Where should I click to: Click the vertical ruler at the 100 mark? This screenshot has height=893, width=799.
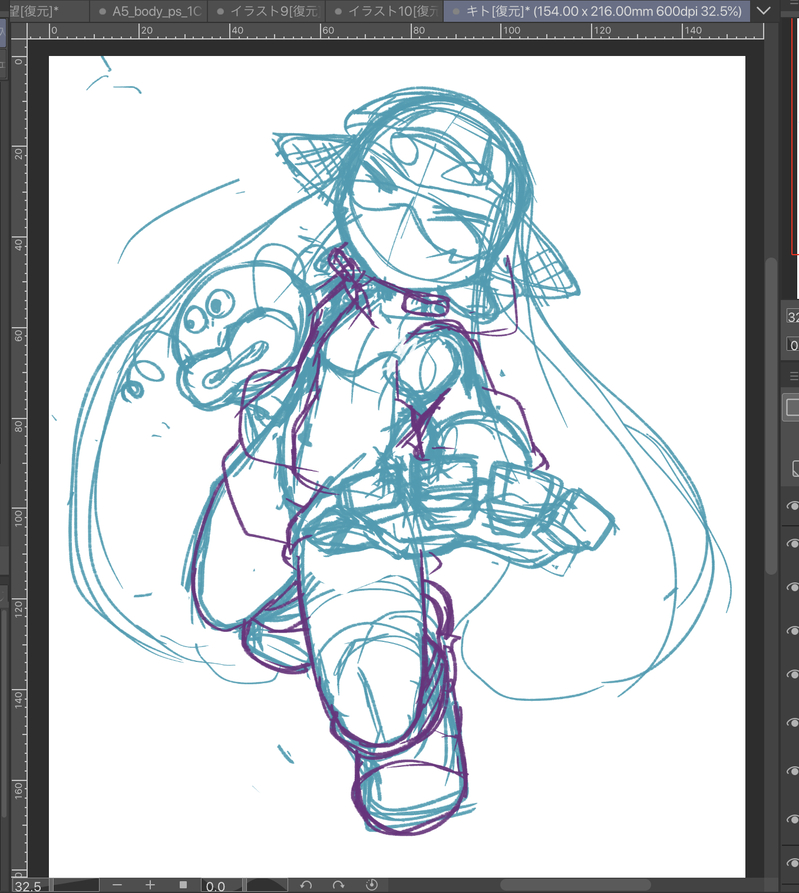pyautogui.click(x=18, y=517)
